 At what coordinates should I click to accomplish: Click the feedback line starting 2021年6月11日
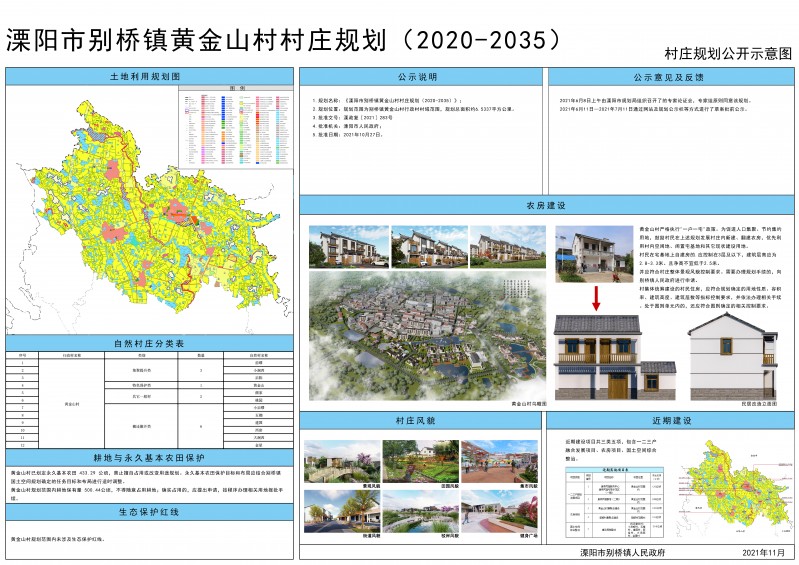pyautogui.click(x=653, y=109)
